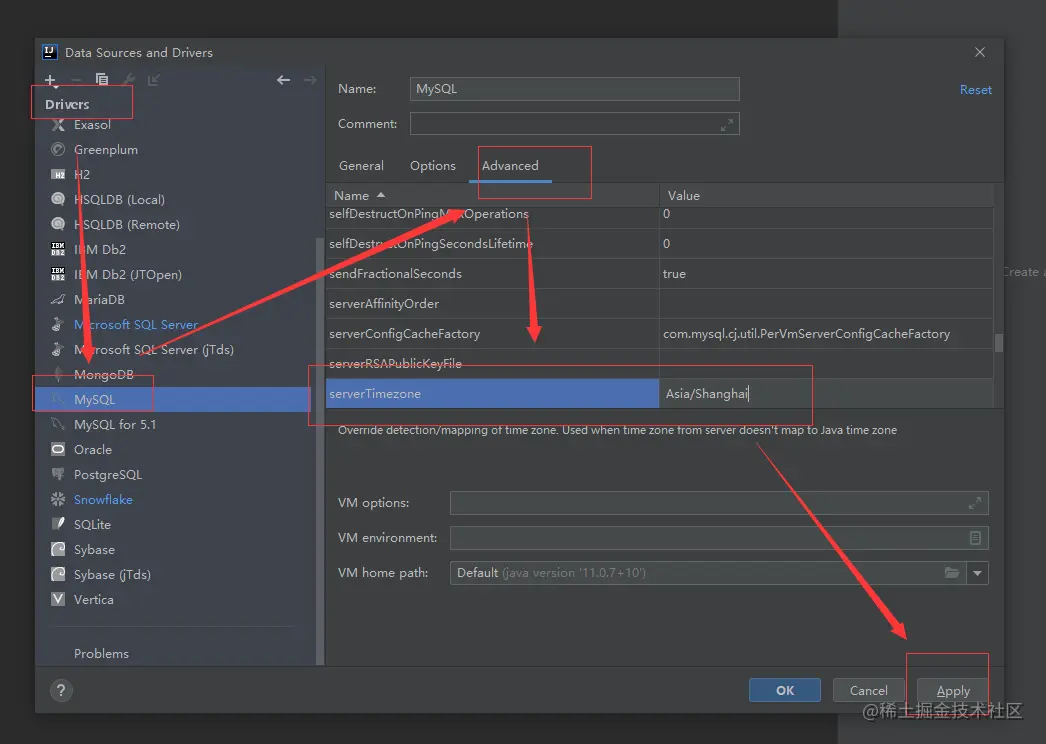Screen dimensions: 1046x744
Task: Select the HSQLDB (Local) driver
Action: click(x=119, y=200)
